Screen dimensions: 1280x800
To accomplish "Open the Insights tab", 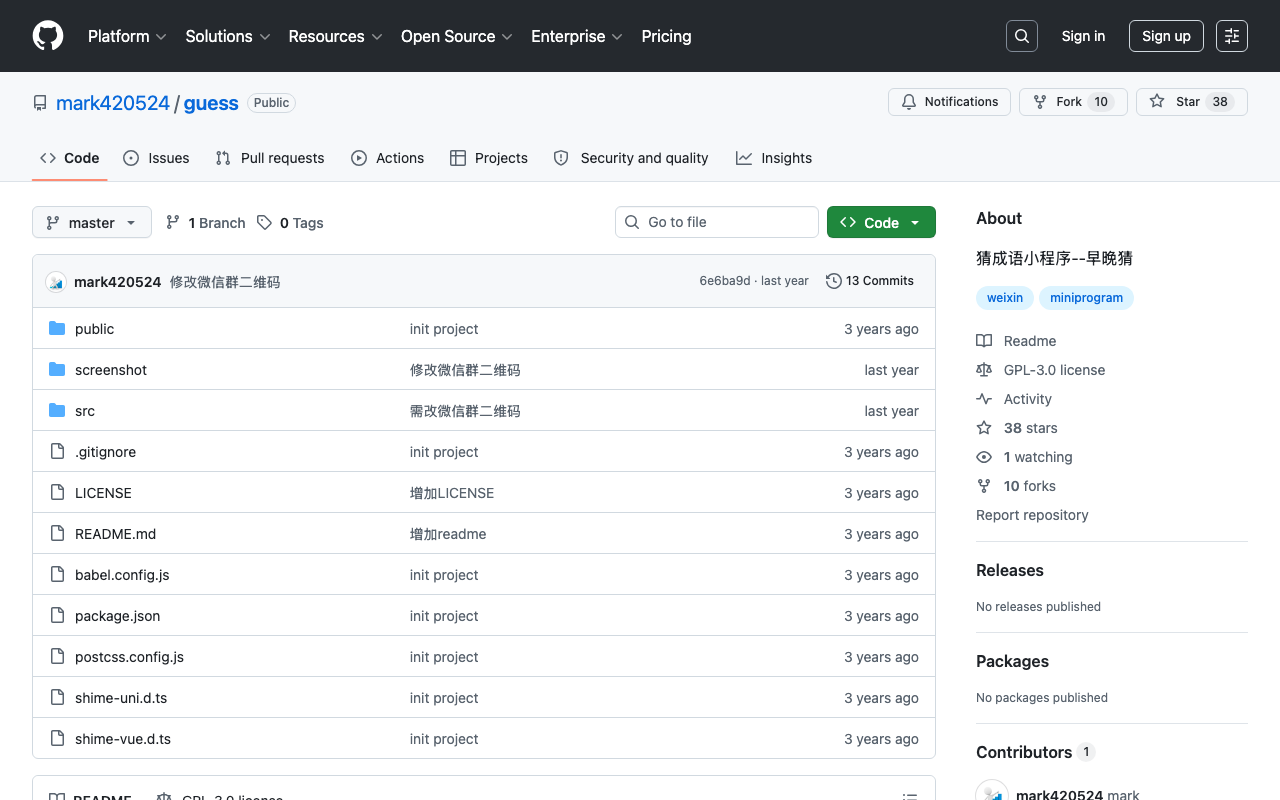I will (774, 158).
